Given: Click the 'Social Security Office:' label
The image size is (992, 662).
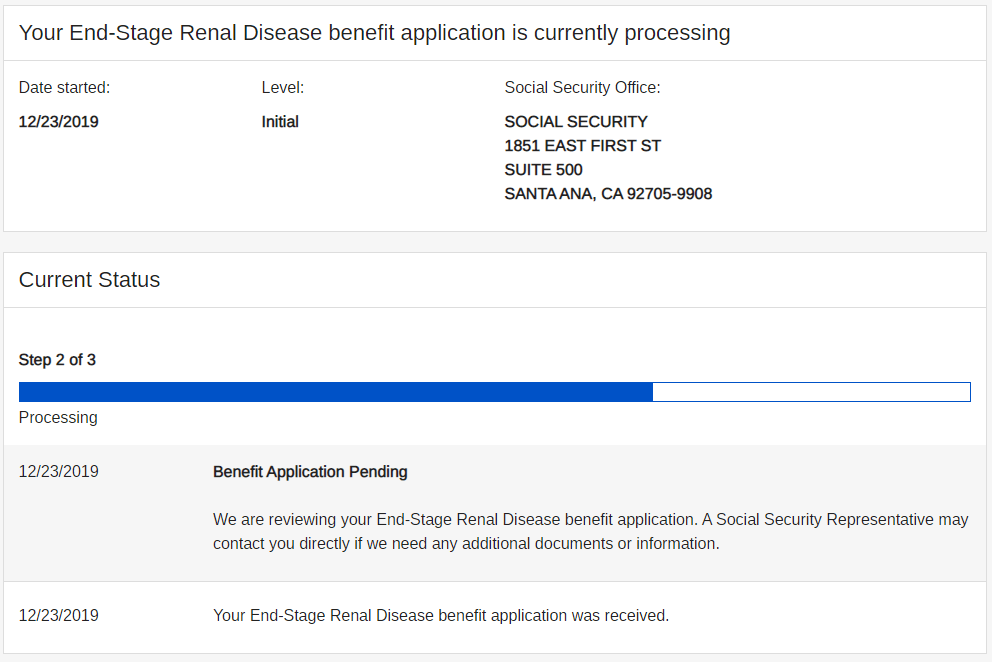Looking at the screenshot, I should pos(582,88).
